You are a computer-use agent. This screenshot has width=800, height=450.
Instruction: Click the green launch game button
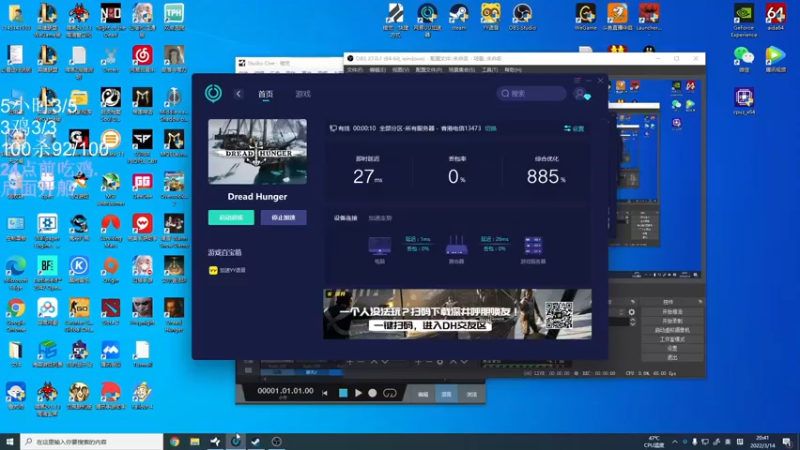pyautogui.click(x=231, y=217)
